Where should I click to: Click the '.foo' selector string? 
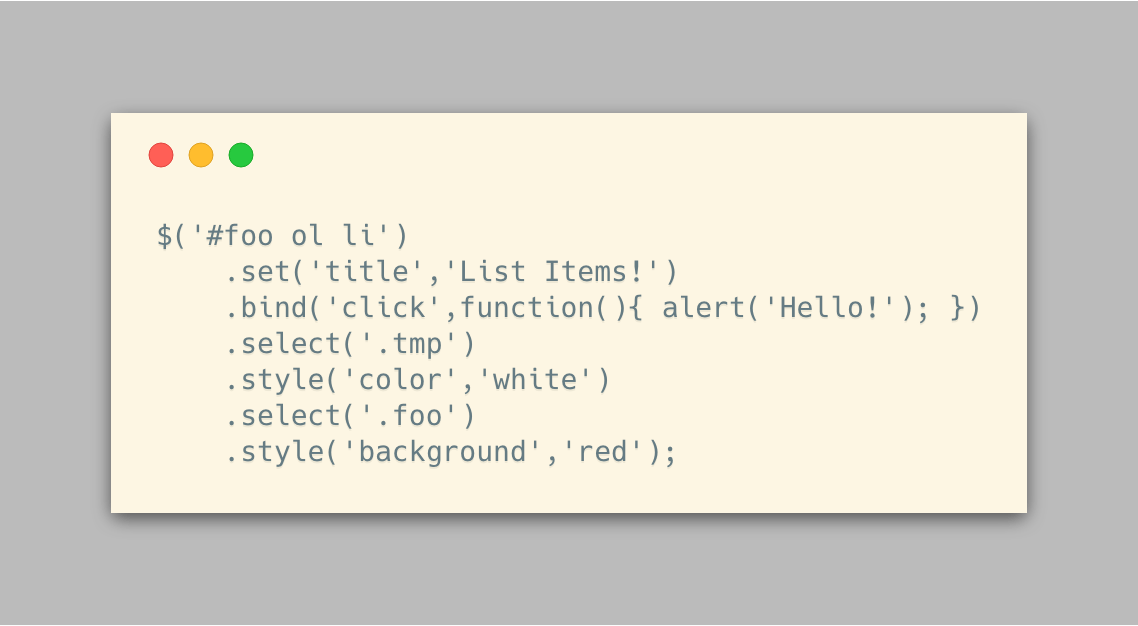point(409,416)
